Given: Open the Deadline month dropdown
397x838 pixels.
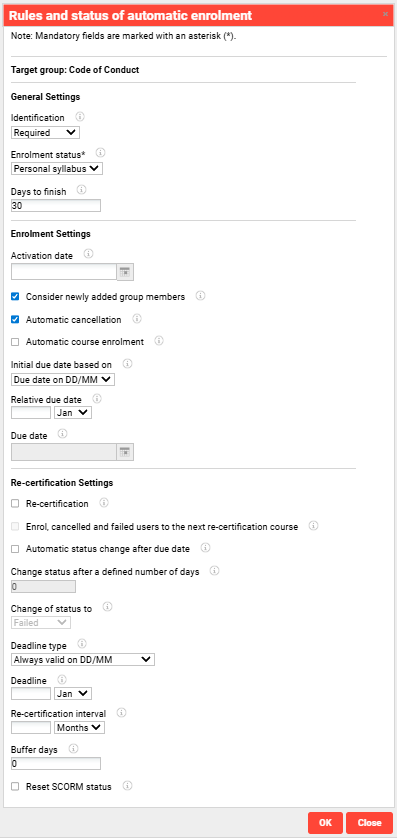Looking at the screenshot, I should tap(73, 694).
